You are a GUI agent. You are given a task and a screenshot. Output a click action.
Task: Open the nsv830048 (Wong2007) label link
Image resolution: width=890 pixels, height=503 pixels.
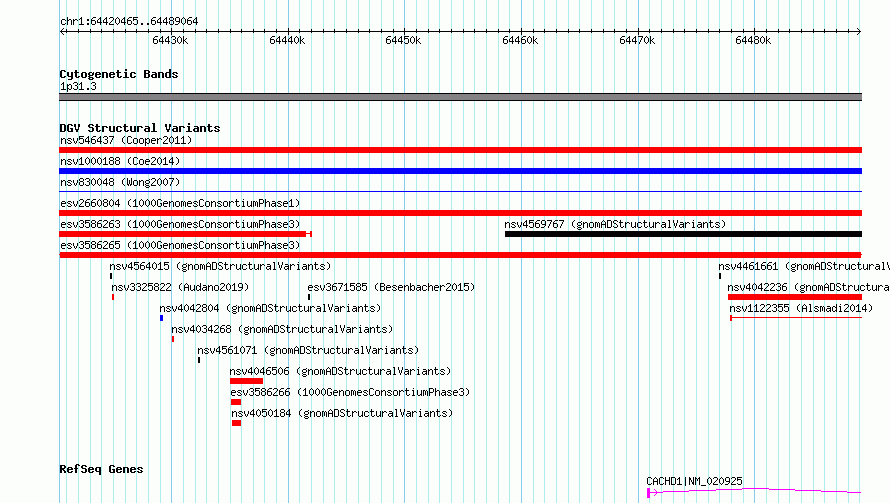[120, 182]
